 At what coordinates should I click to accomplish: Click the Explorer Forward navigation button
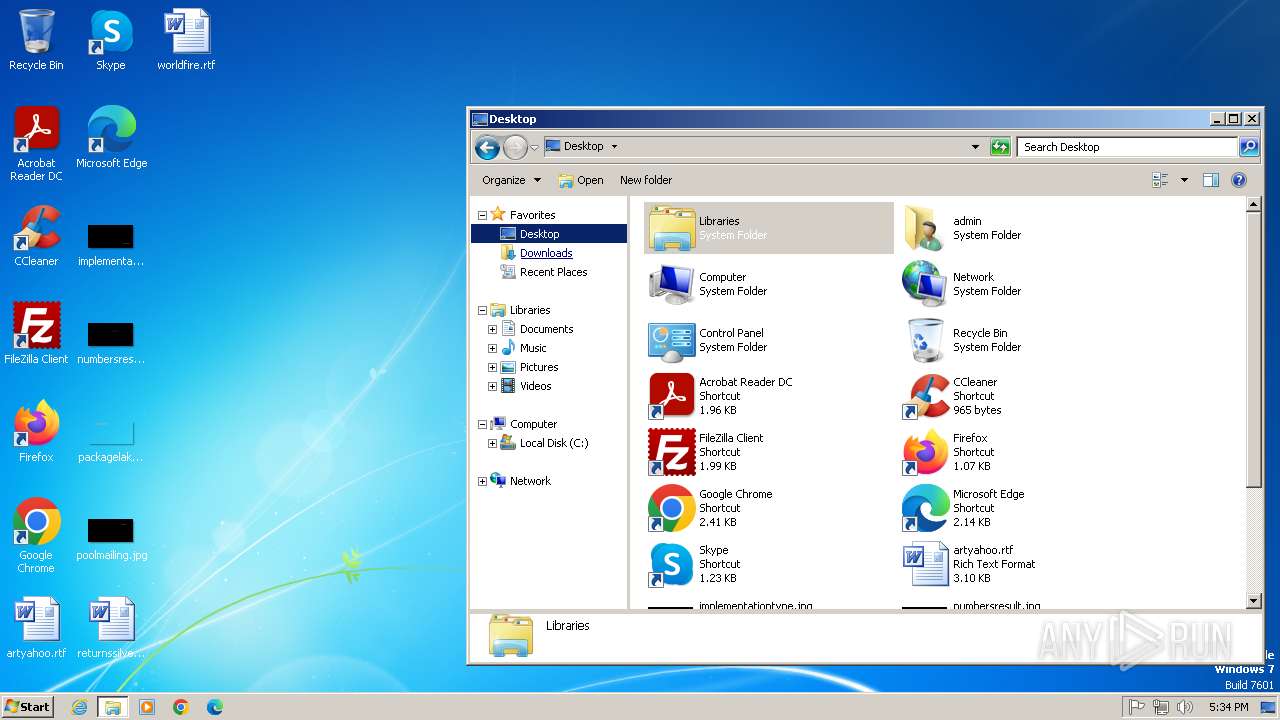pyautogui.click(x=515, y=148)
